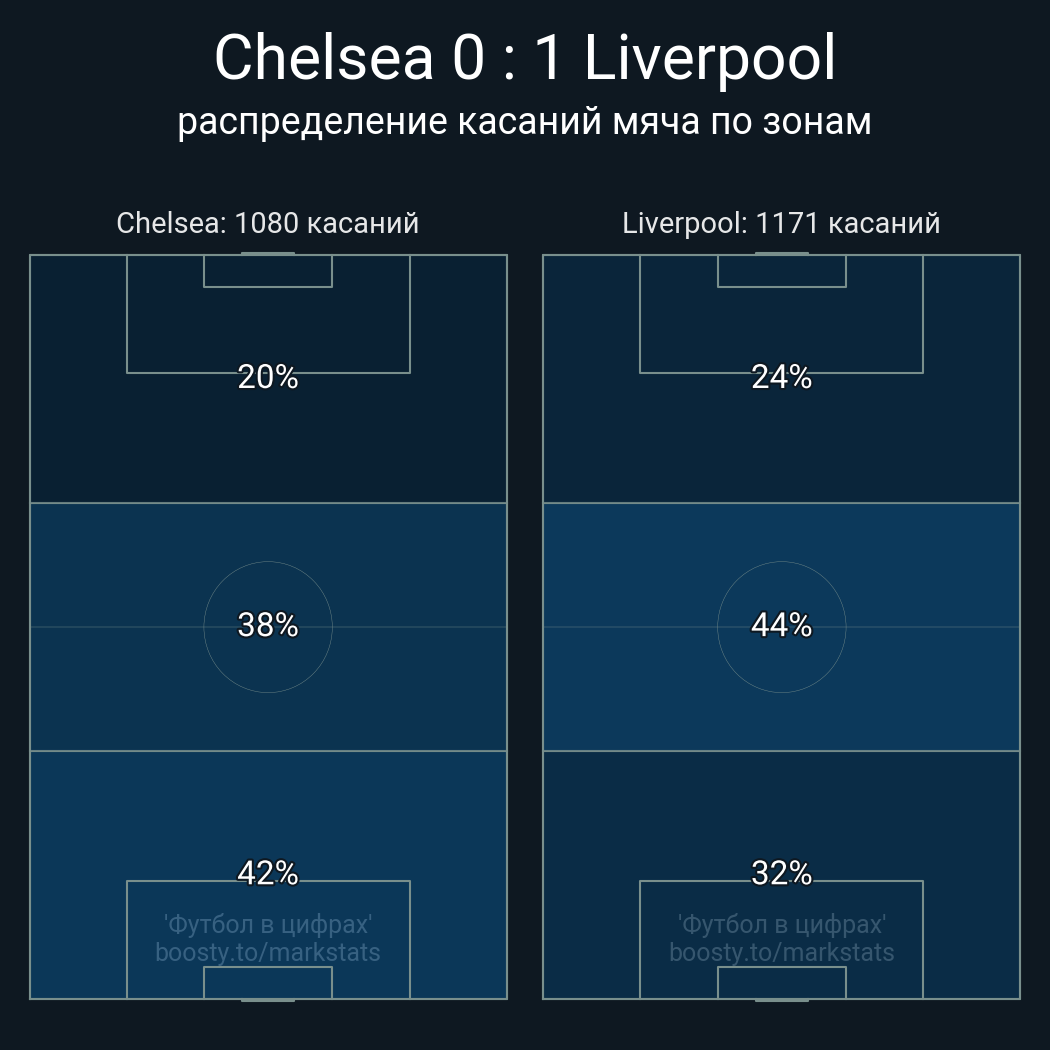Click the Chelsea 0 : 1 Liverpool title
1050x1050 pixels.
525,58
